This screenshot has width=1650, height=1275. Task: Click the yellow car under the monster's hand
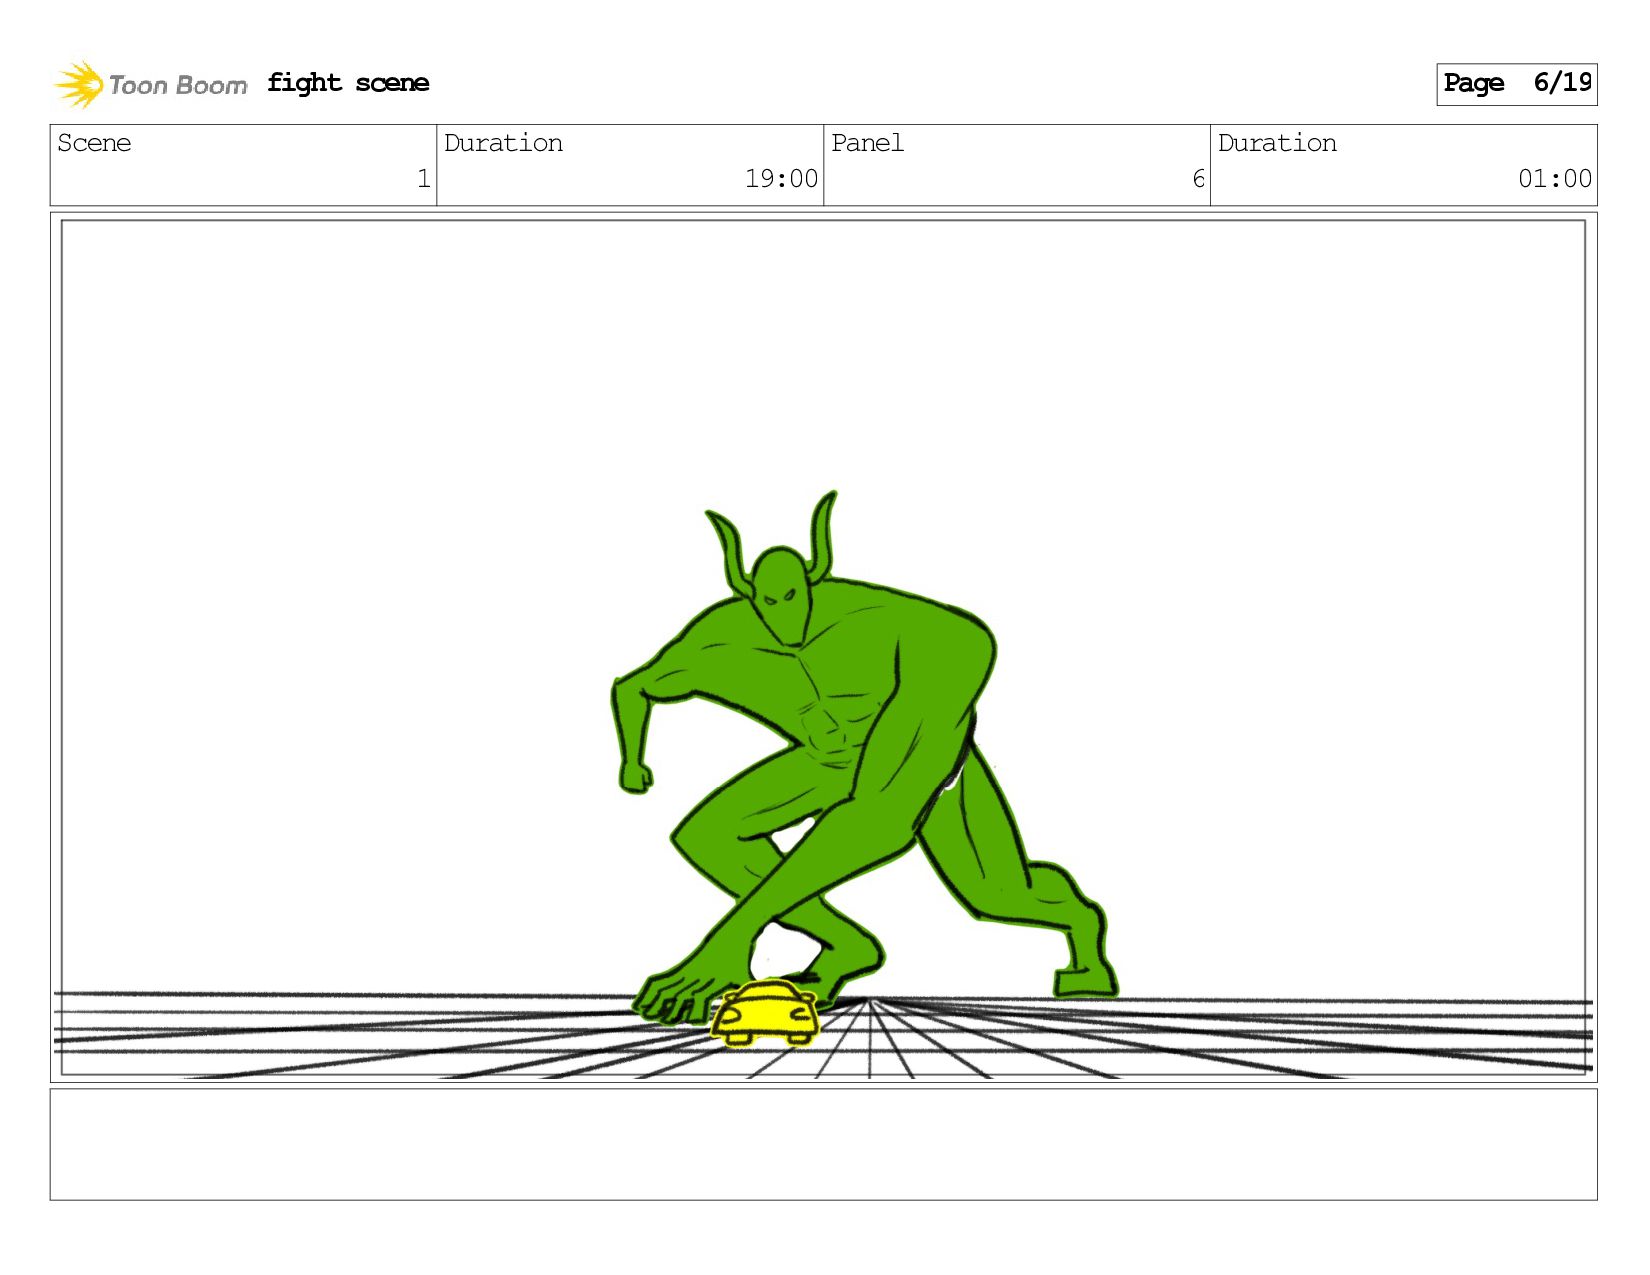coord(765,1013)
